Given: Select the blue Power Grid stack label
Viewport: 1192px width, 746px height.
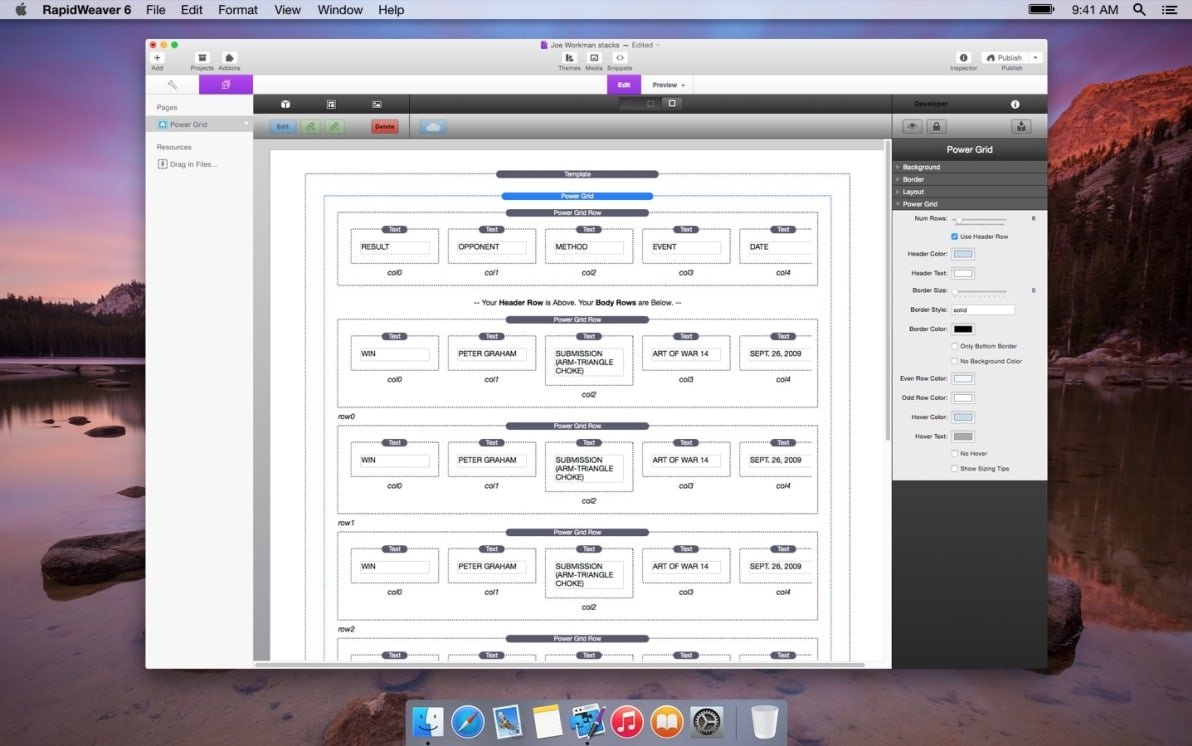Looking at the screenshot, I should pos(577,196).
